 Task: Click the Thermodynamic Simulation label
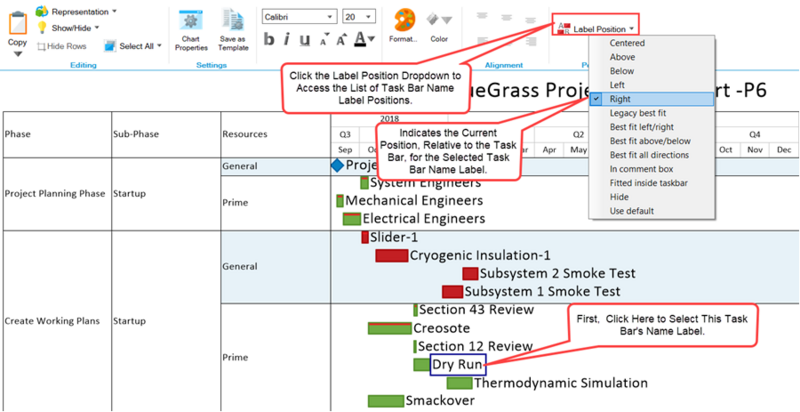(561, 383)
